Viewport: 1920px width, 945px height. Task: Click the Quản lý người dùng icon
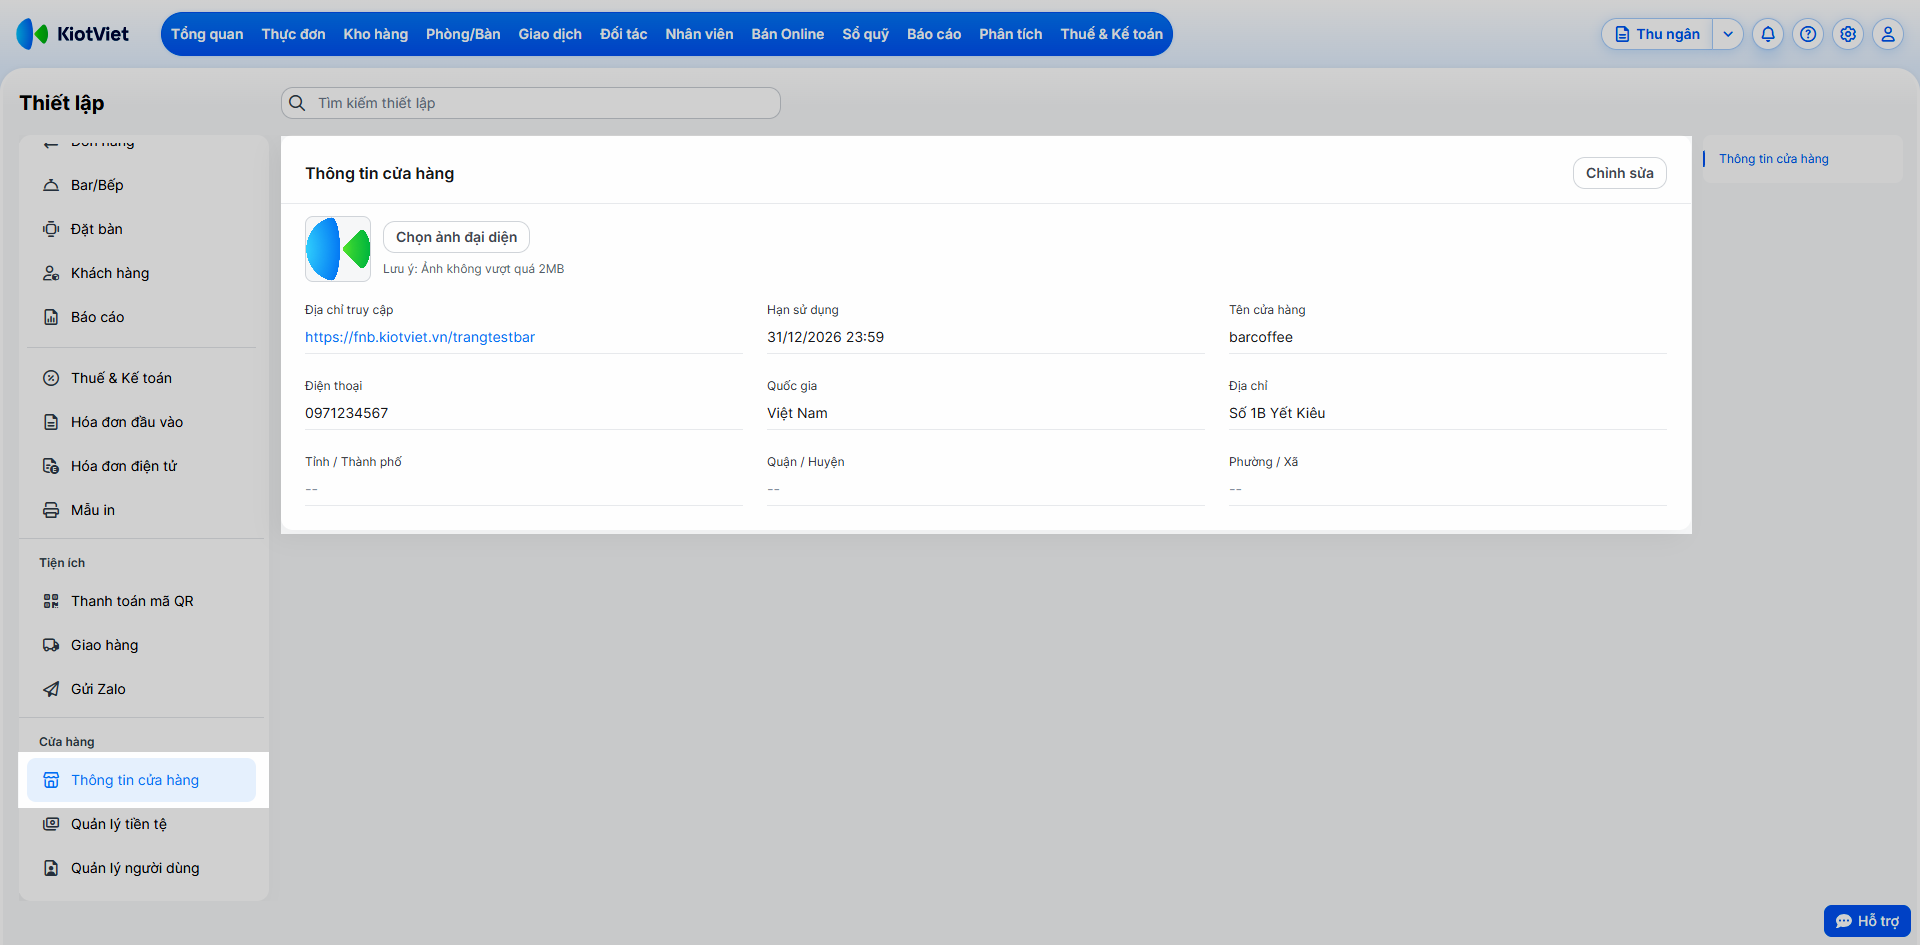[x=51, y=868]
